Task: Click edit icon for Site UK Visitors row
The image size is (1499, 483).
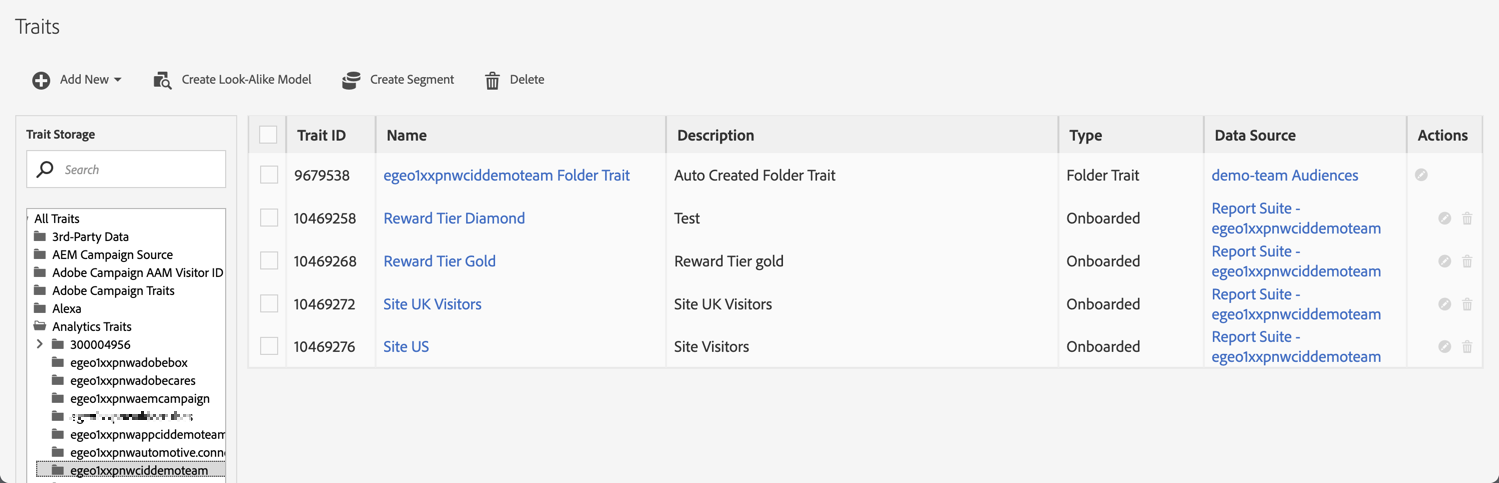Action: (x=1444, y=304)
